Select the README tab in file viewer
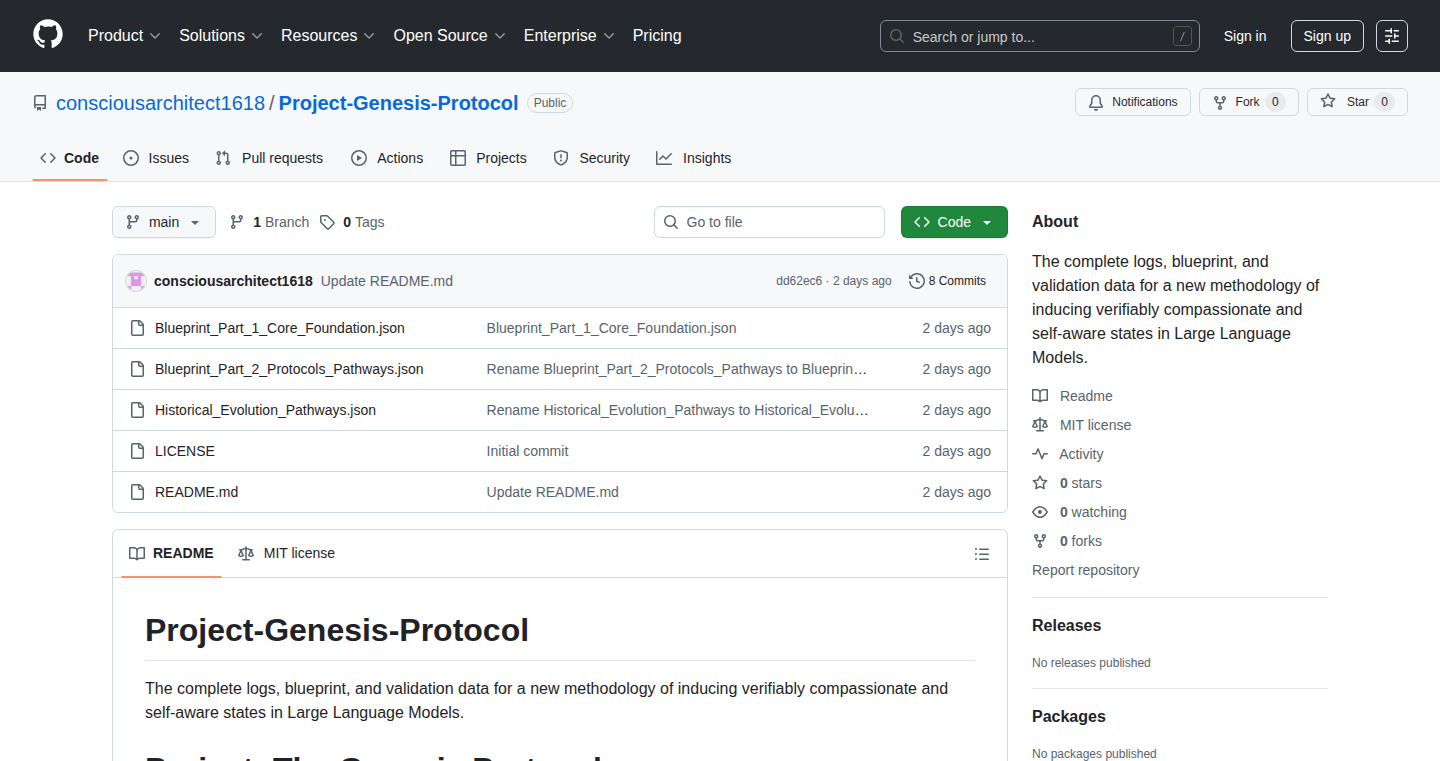Image resolution: width=1440 pixels, height=761 pixels. pos(171,553)
